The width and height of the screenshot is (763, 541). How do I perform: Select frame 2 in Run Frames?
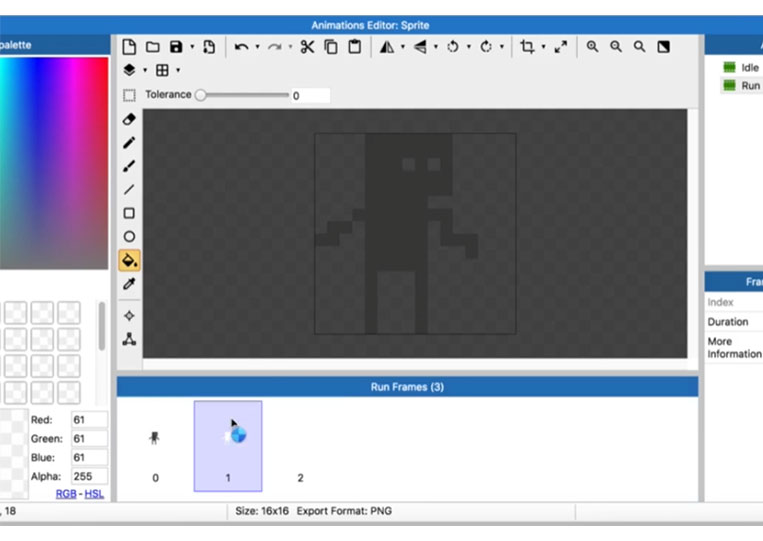pyautogui.click(x=300, y=446)
